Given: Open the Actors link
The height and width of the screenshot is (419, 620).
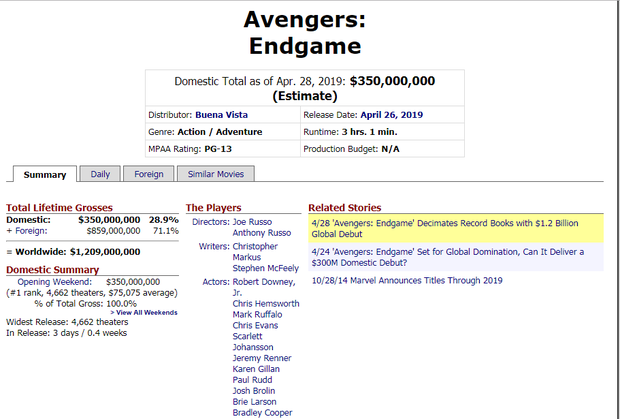Looking at the screenshot, I should [x=216, y=282].
